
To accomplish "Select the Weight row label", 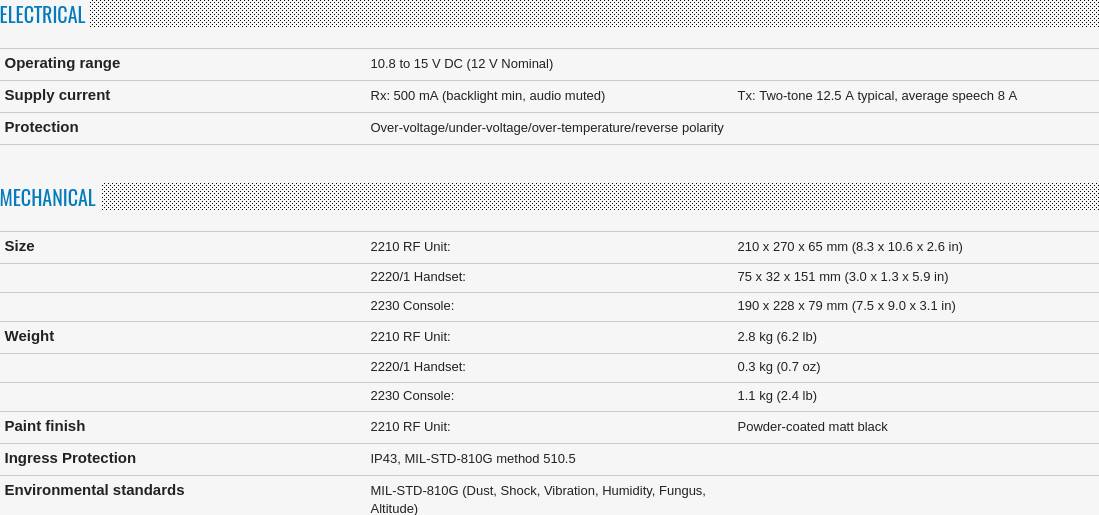I will [29, 336].
